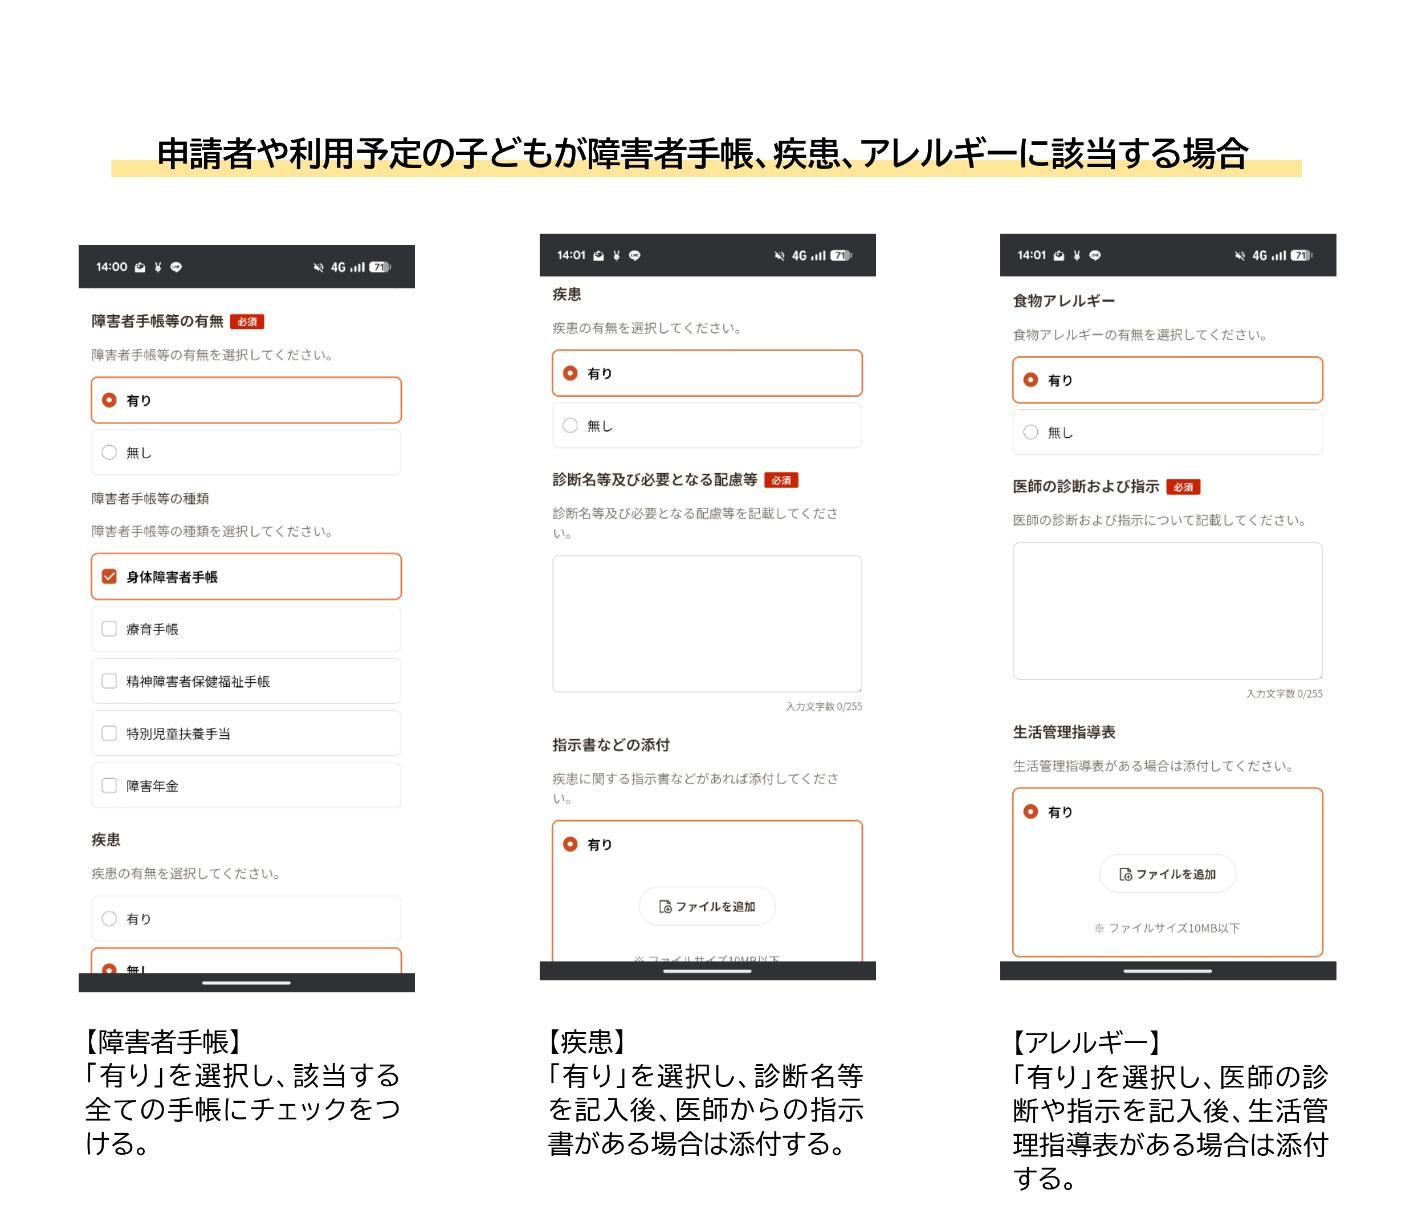Enable the 特別児童扶養手当 checkbox
Viewport: 1414px width, 1212px height.
[x=110, y=733]
